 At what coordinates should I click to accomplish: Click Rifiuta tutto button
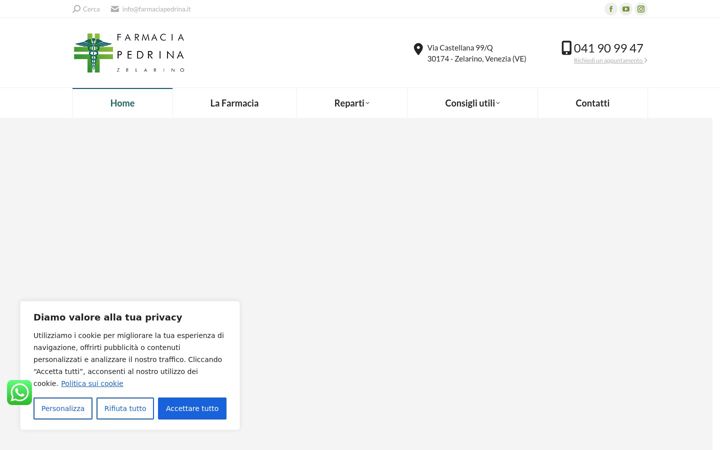pos(125,408)
